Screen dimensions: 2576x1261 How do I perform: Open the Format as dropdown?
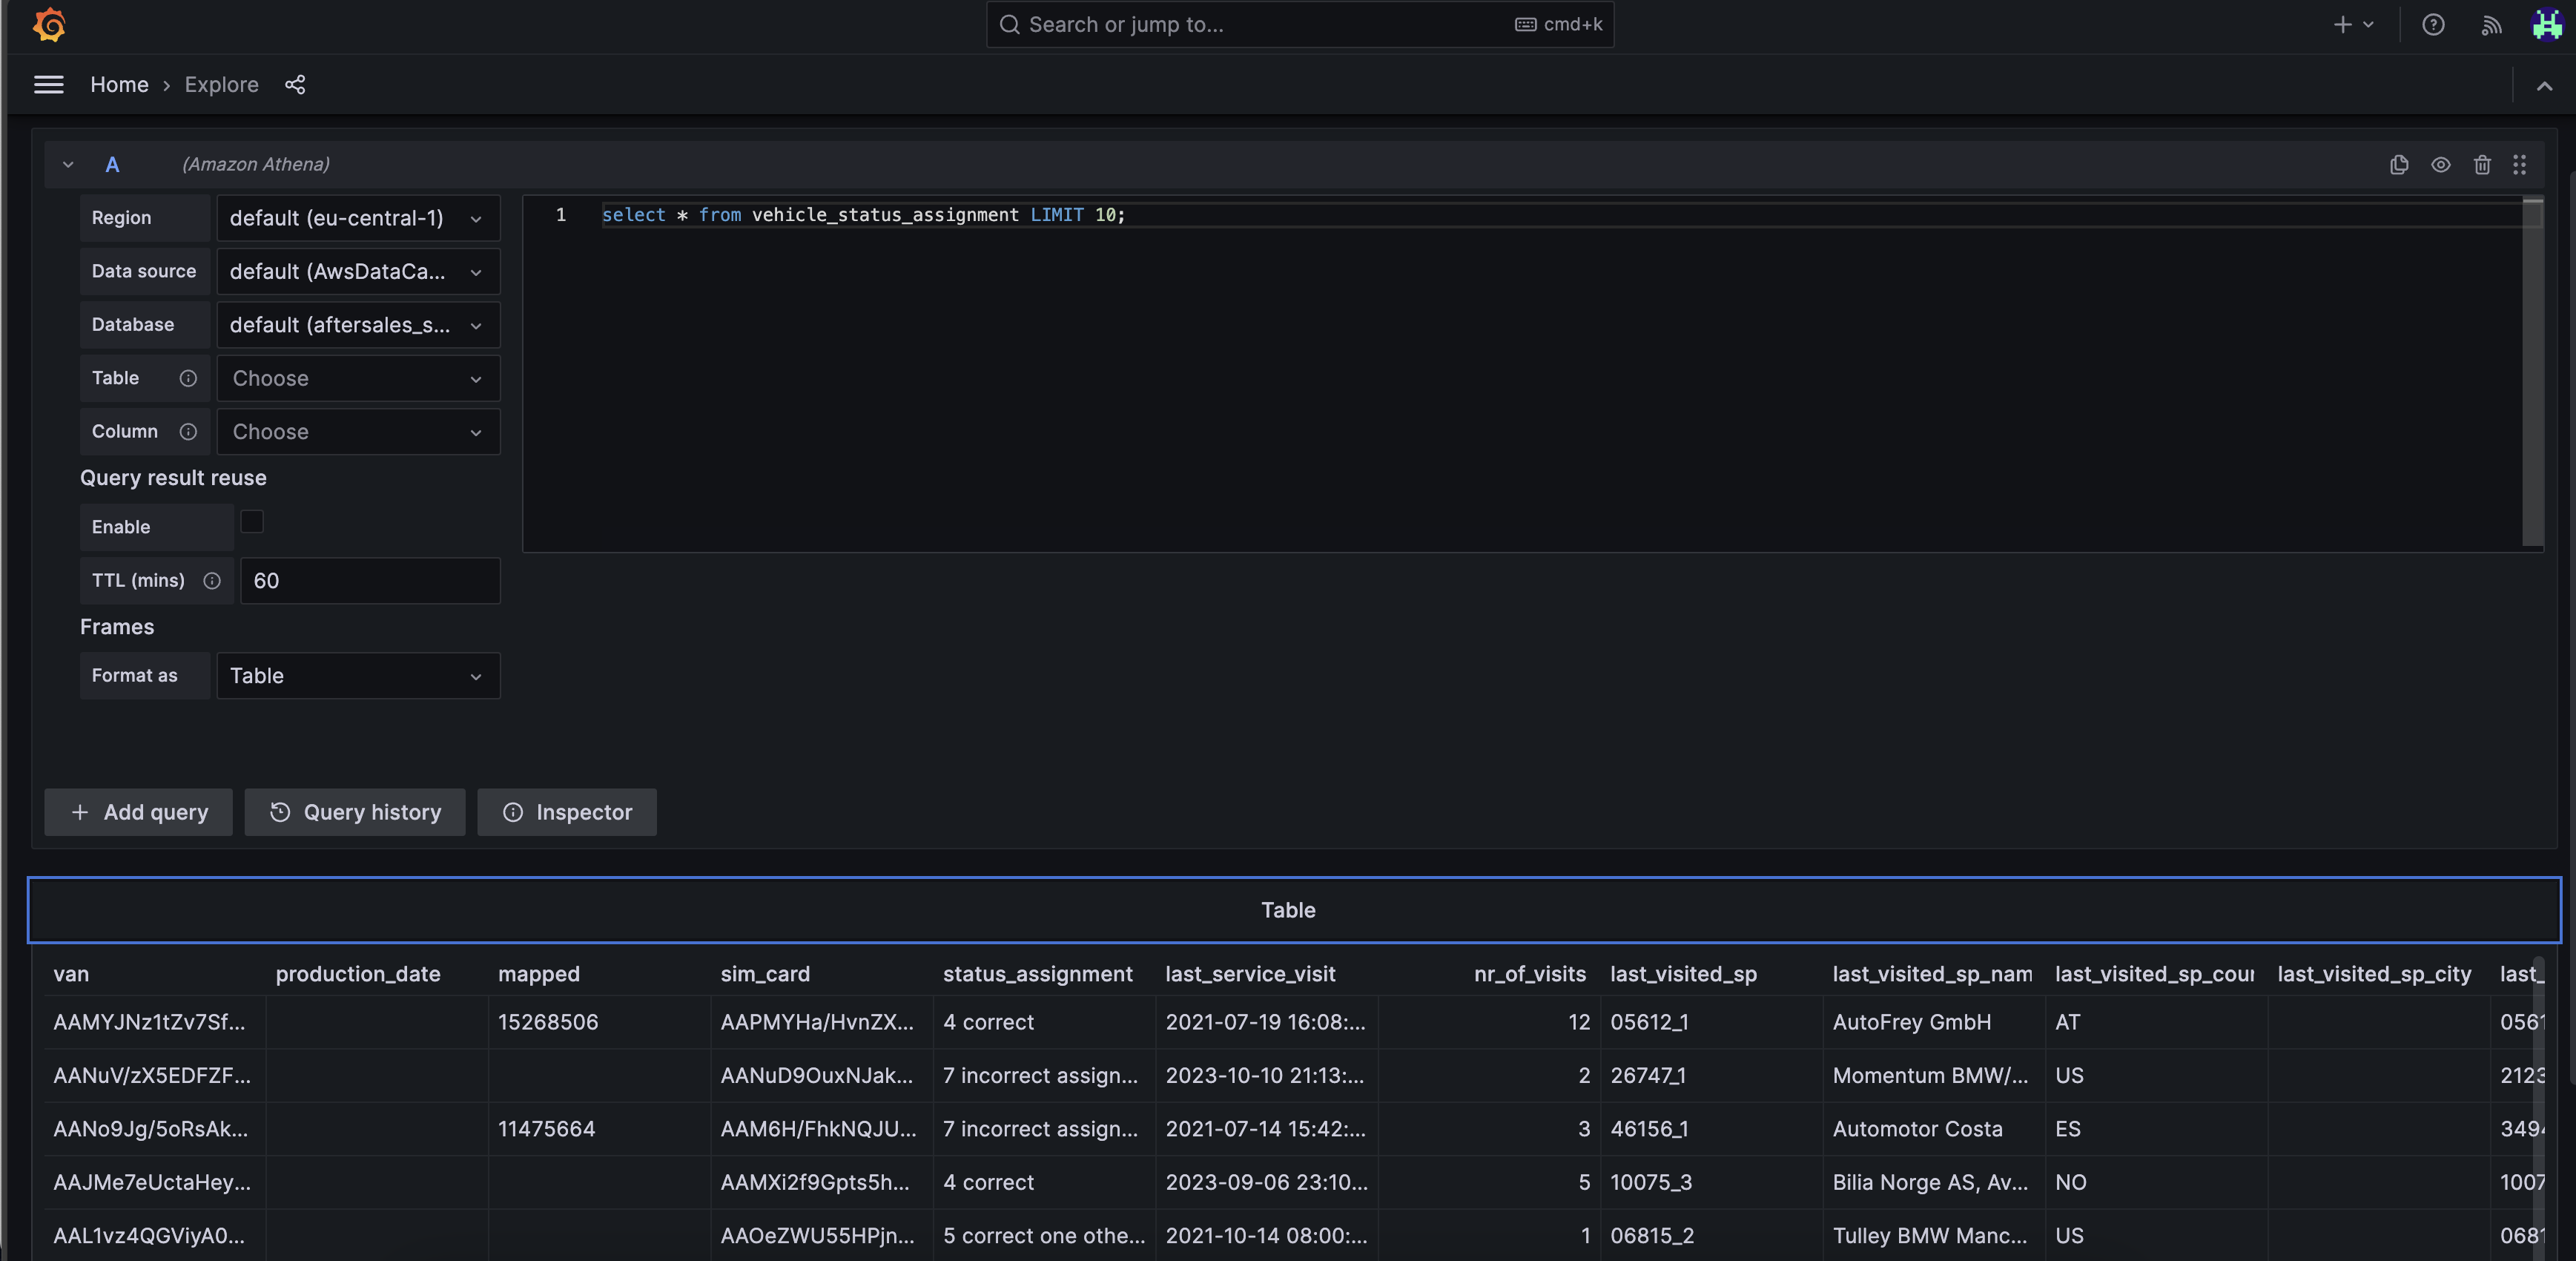click(x=358, y=676)
